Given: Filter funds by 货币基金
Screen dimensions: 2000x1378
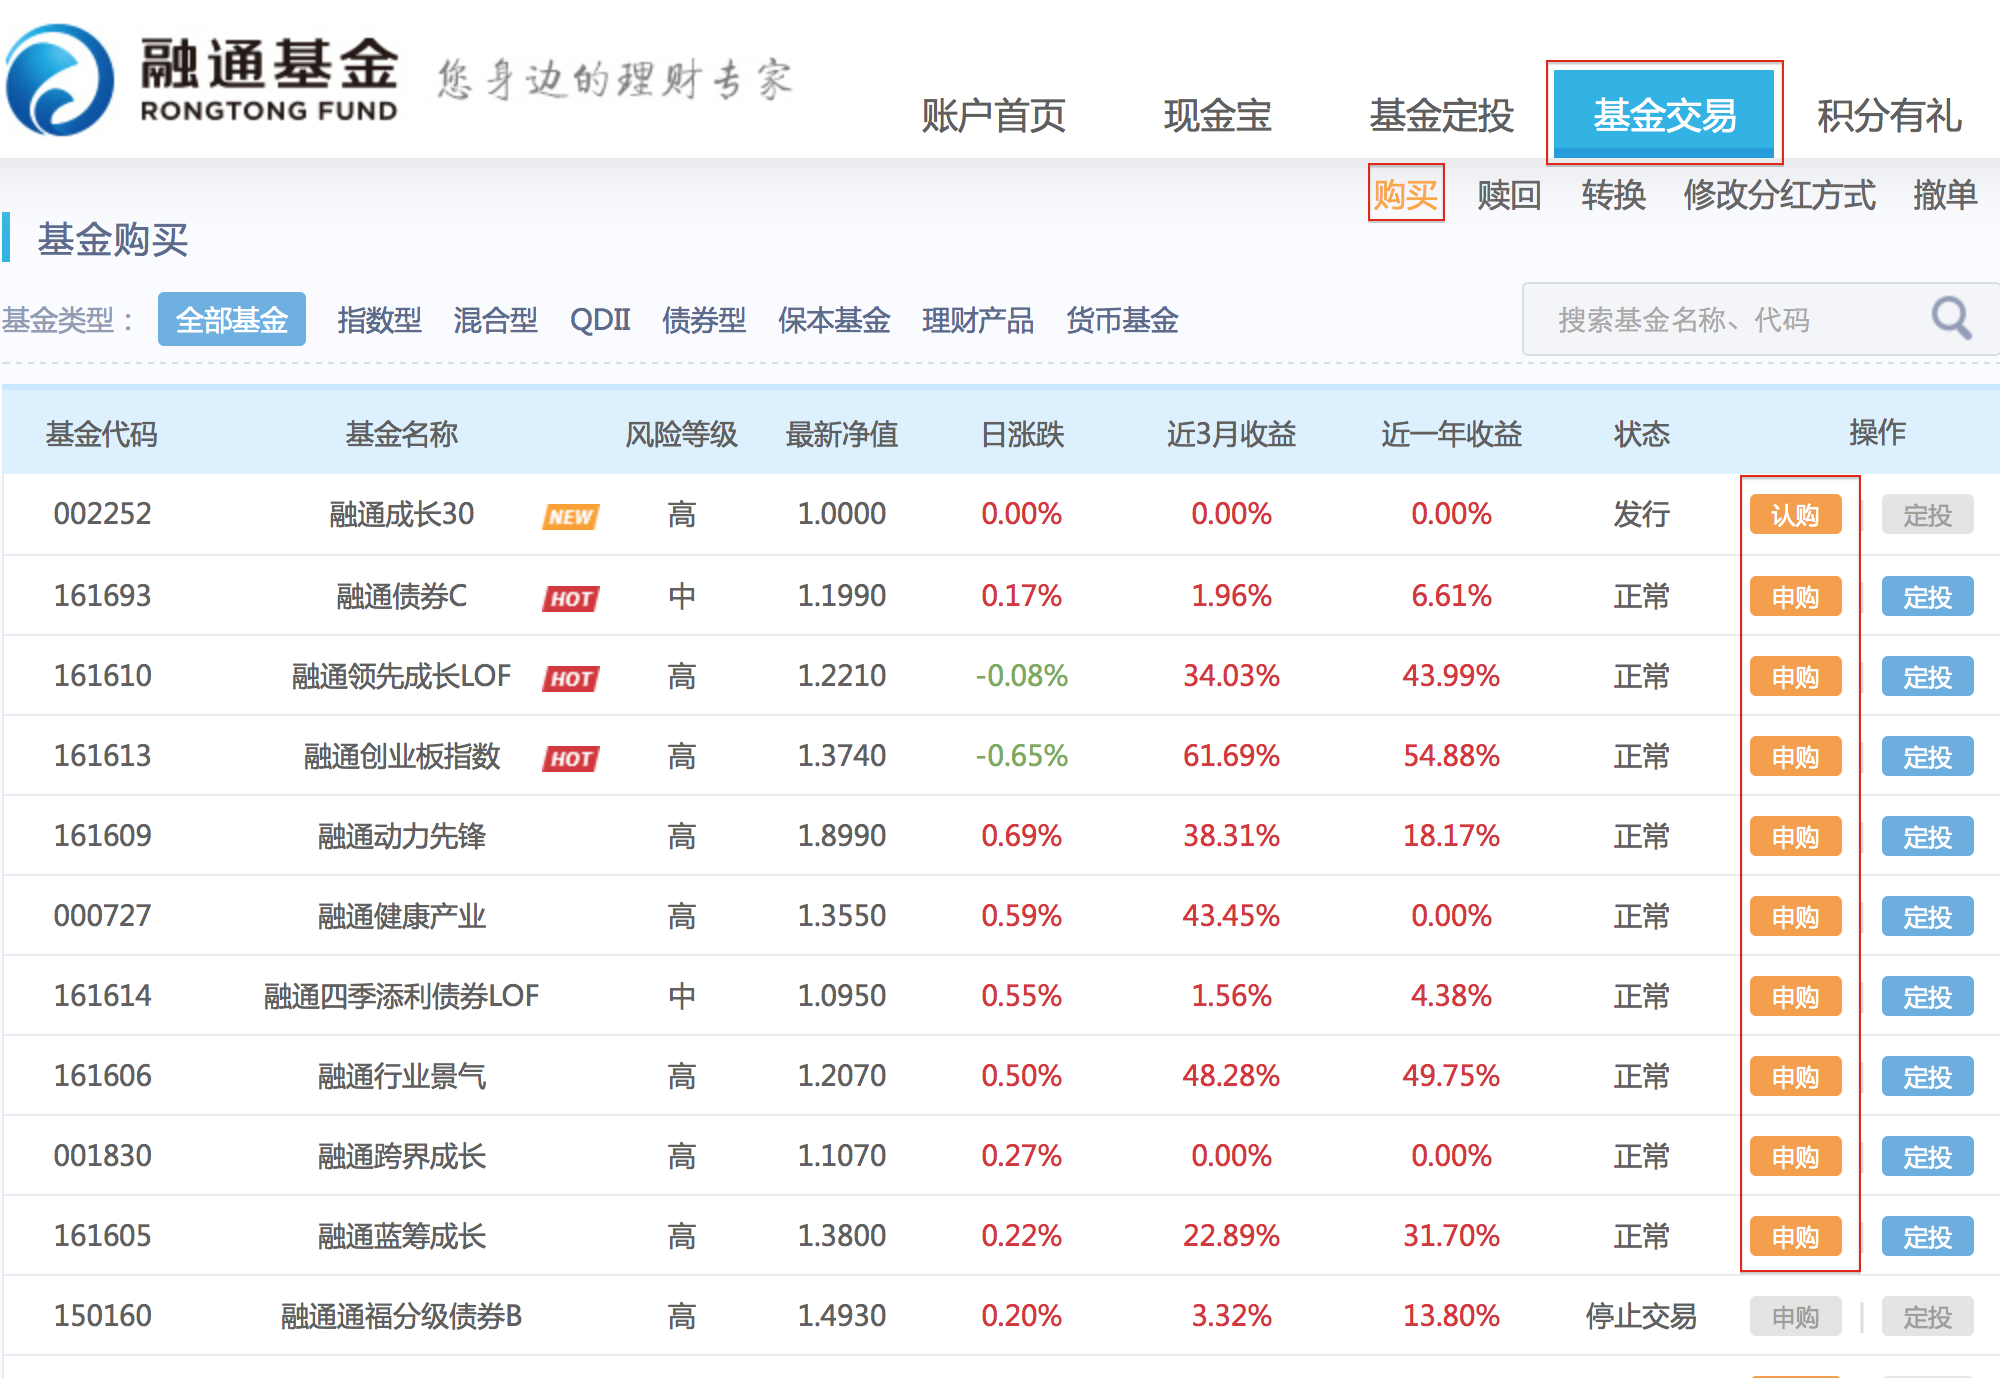Looking at the screenshot, I should [x=1122, y=320].
